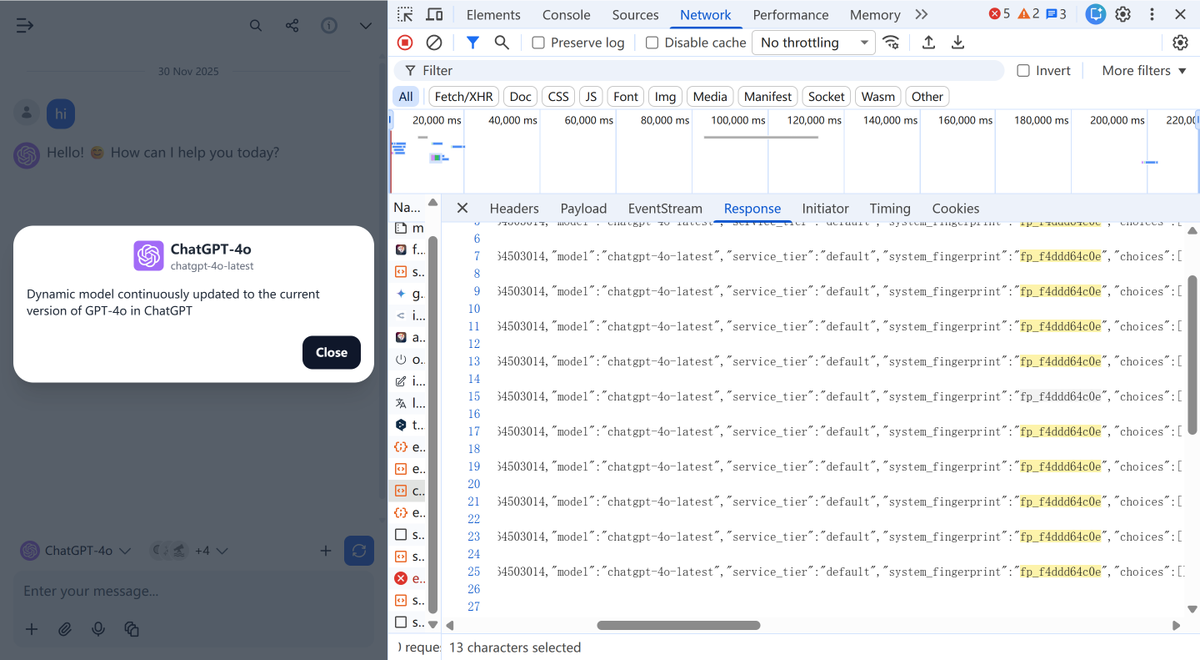1200x660 pixels.
Task: Click the red errors count badge
Action: pyautogui.click(x=999, y=14)
